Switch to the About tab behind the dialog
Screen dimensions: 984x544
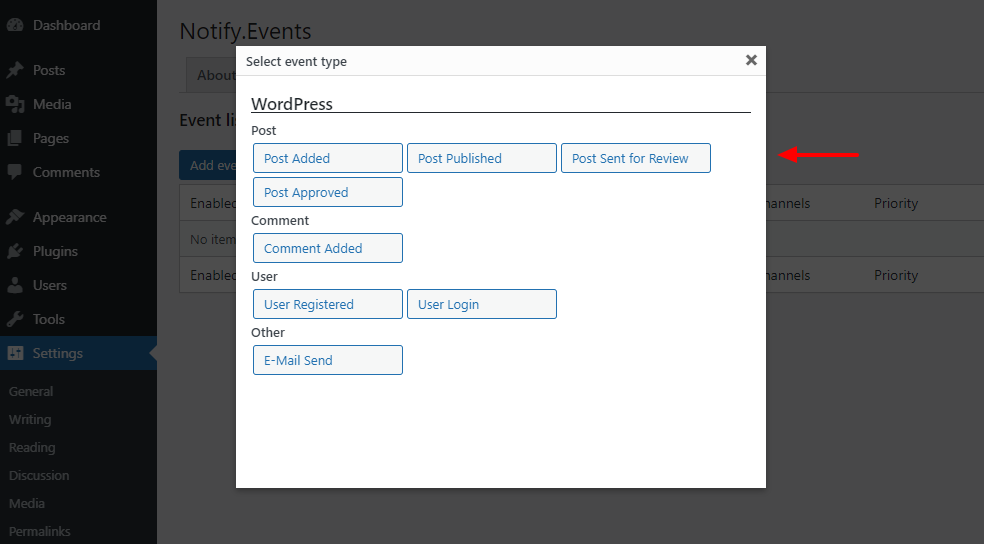(x=211, y=75)
